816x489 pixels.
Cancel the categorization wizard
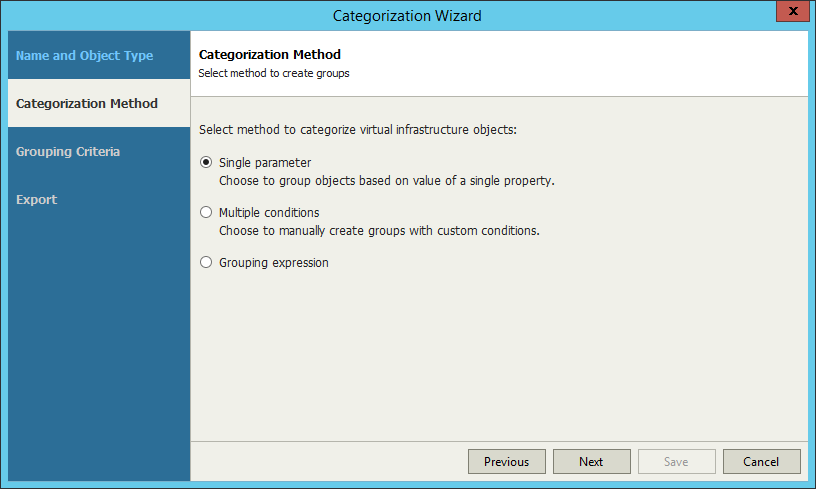point(761,461)
